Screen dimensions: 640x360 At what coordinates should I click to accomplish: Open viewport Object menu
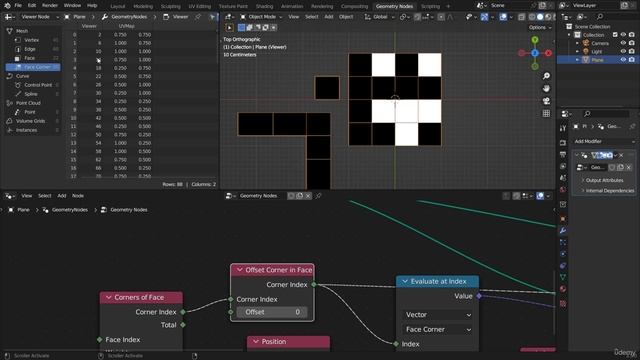tap(346, 17)
